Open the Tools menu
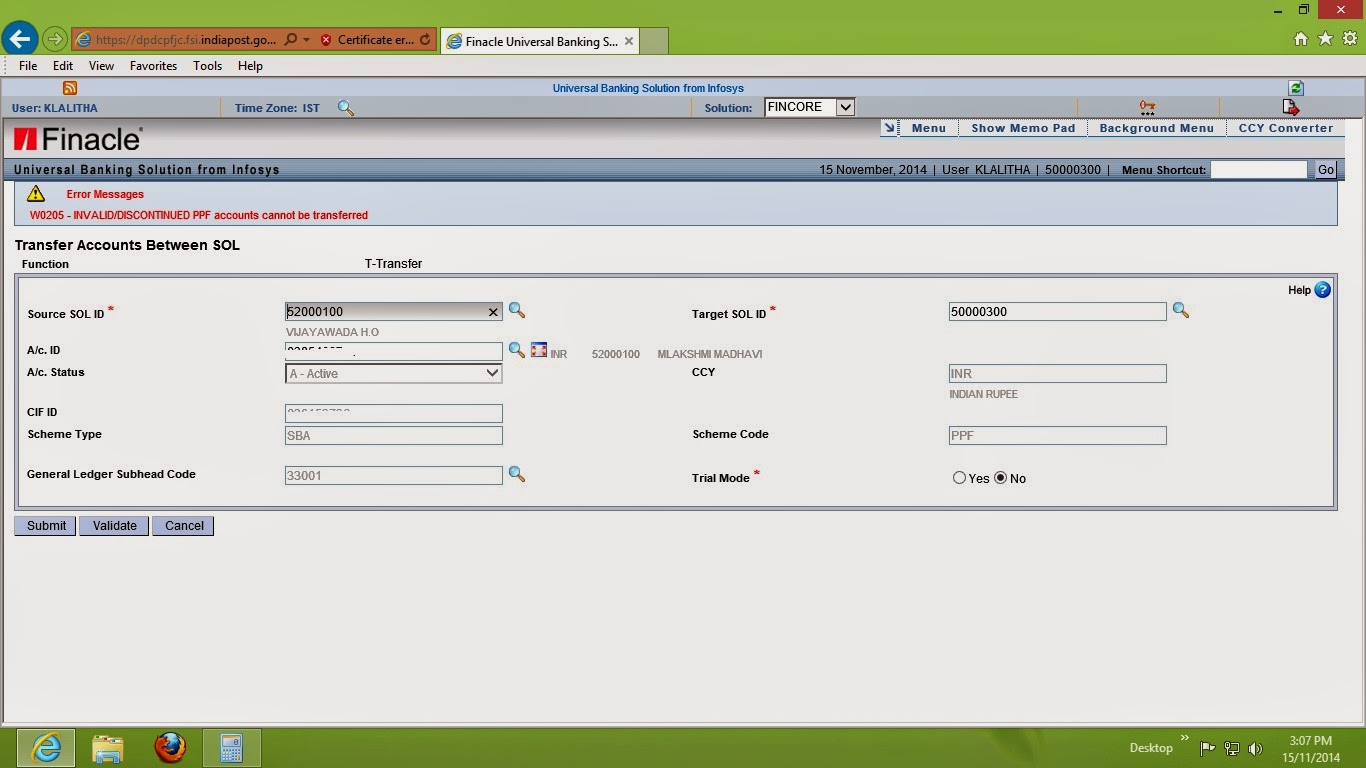1366x768 pixels. (x=207, y=66)
